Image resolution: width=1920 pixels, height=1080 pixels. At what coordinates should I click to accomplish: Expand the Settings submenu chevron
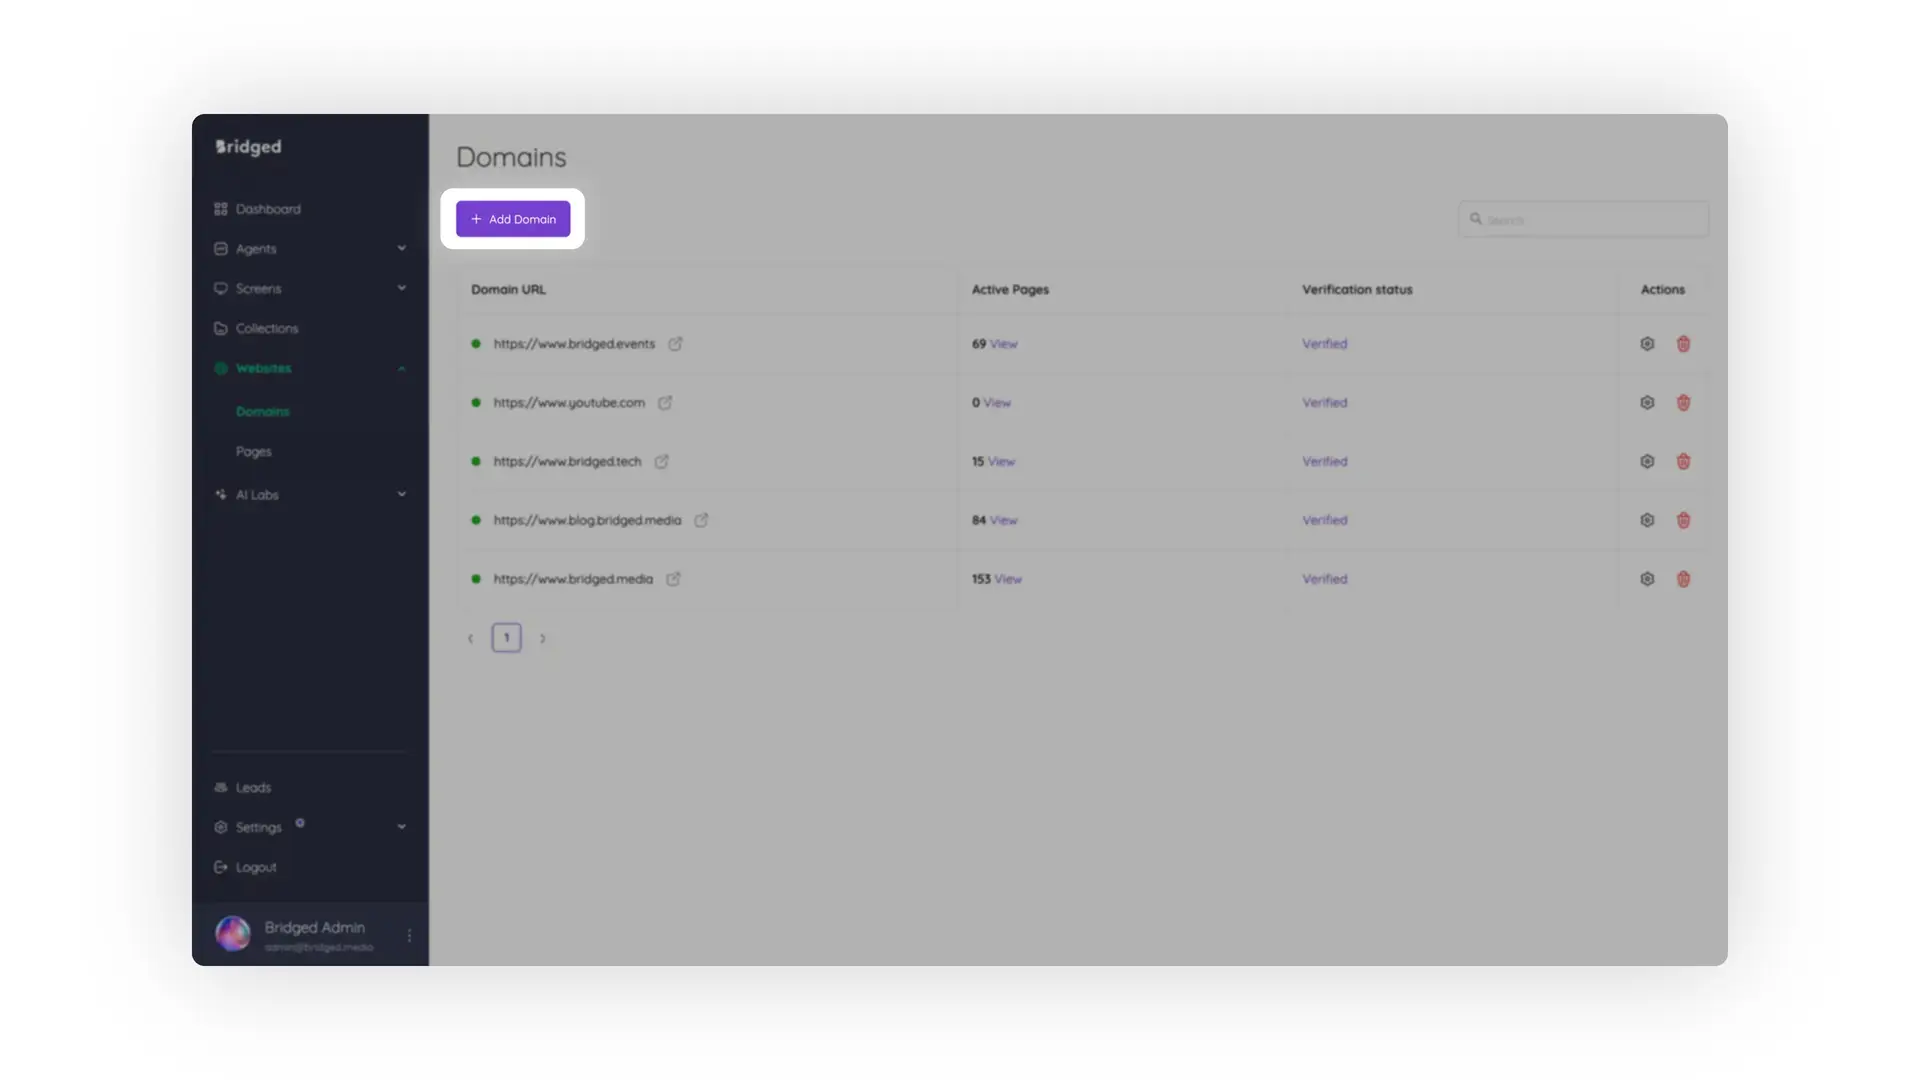click(401, 826)
